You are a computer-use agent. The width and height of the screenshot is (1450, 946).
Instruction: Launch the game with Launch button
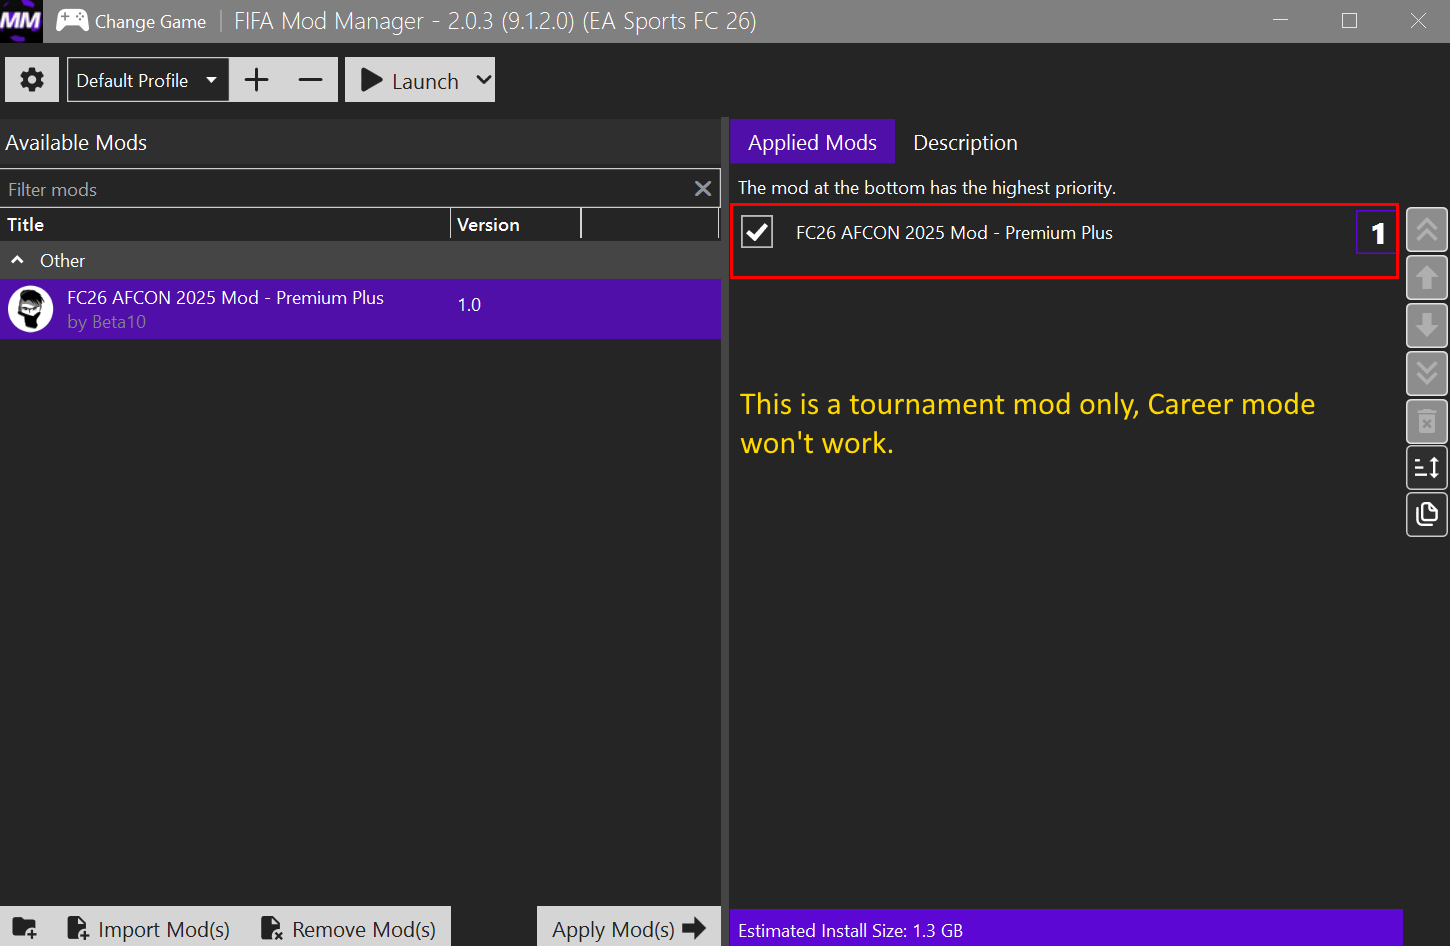click(409, 80)
